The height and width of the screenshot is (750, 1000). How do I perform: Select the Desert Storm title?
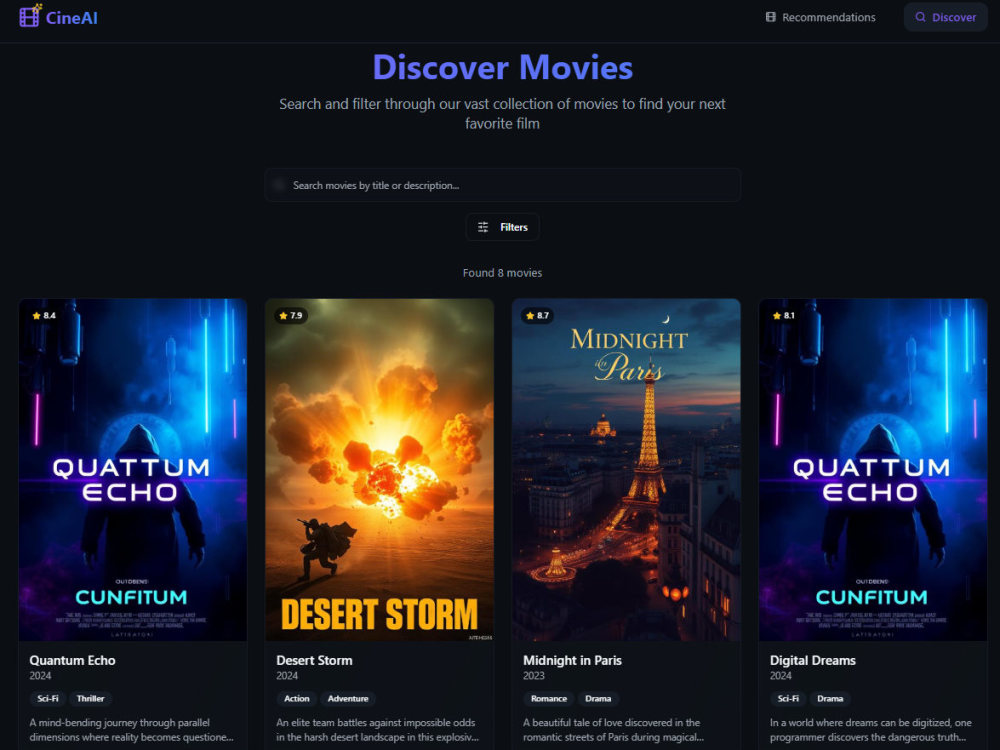tap(314, 661)
